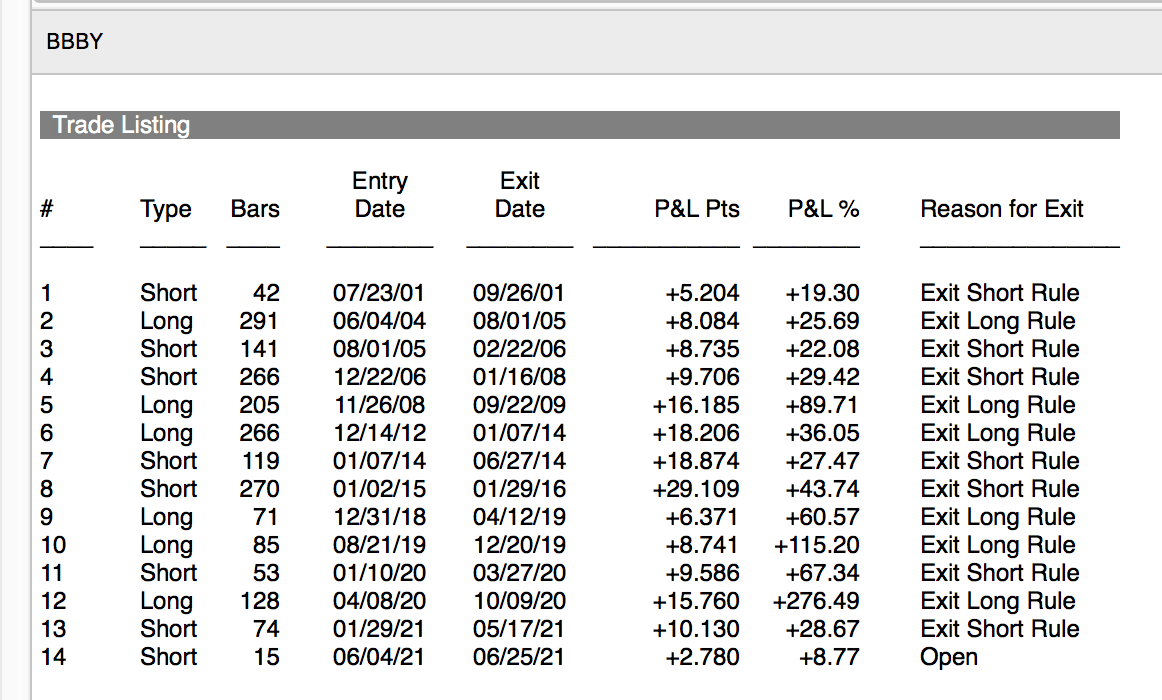The image size is (1162, 700).
Task: Click the +115.20 P&L percent value
Action: [x=816, y=545]
